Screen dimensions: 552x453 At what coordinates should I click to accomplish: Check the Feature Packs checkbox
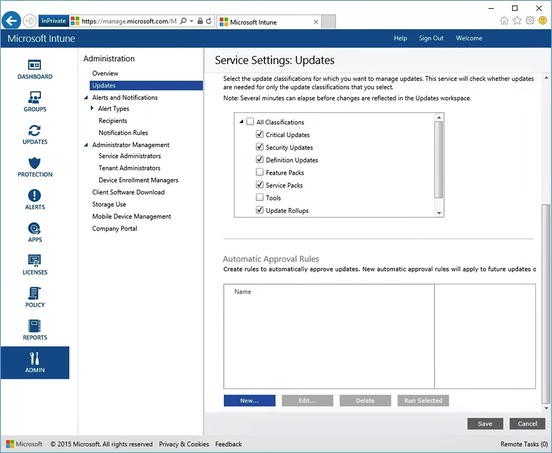coord(259,172)
